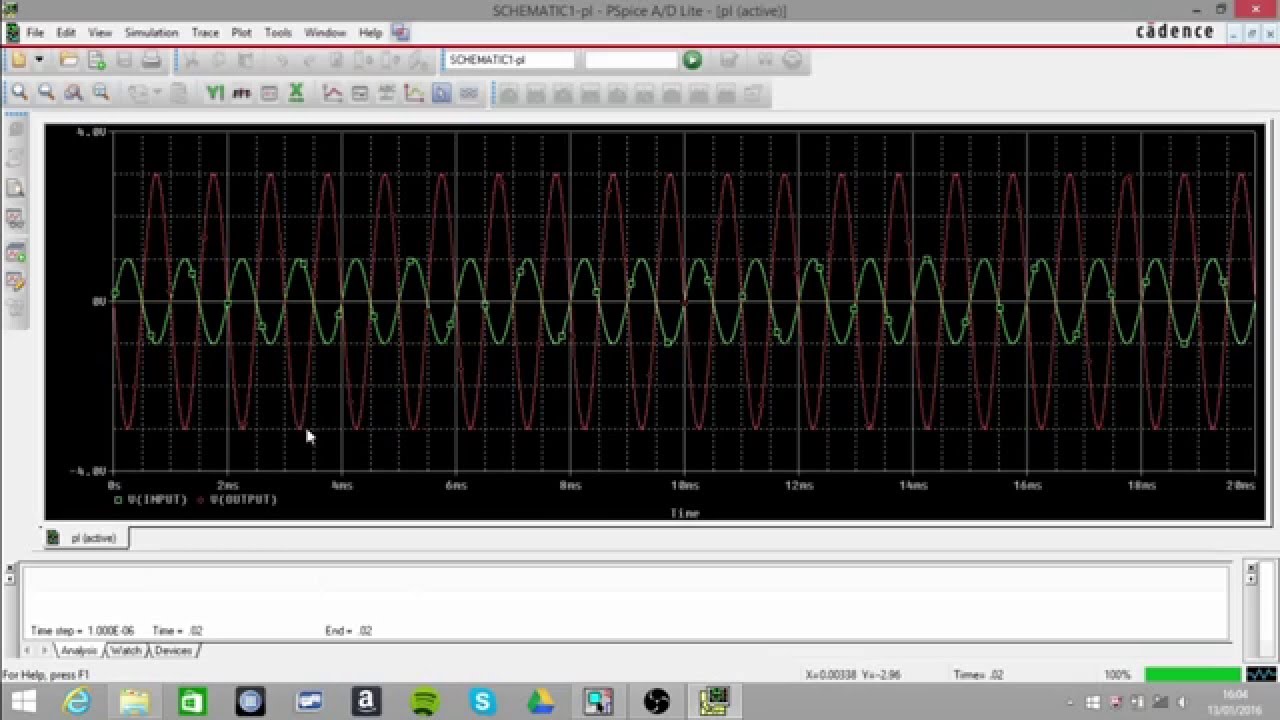
Task: Open Internet Explorer from the taskbar
Action: point(78,702)
